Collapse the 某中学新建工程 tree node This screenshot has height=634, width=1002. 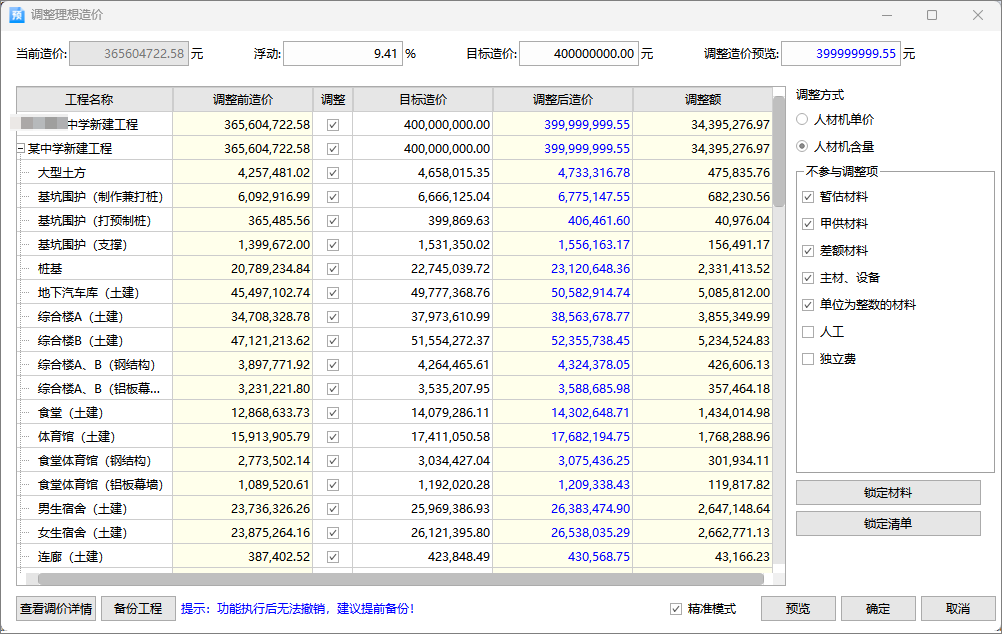pyautogui.click(x=21, y=148)
